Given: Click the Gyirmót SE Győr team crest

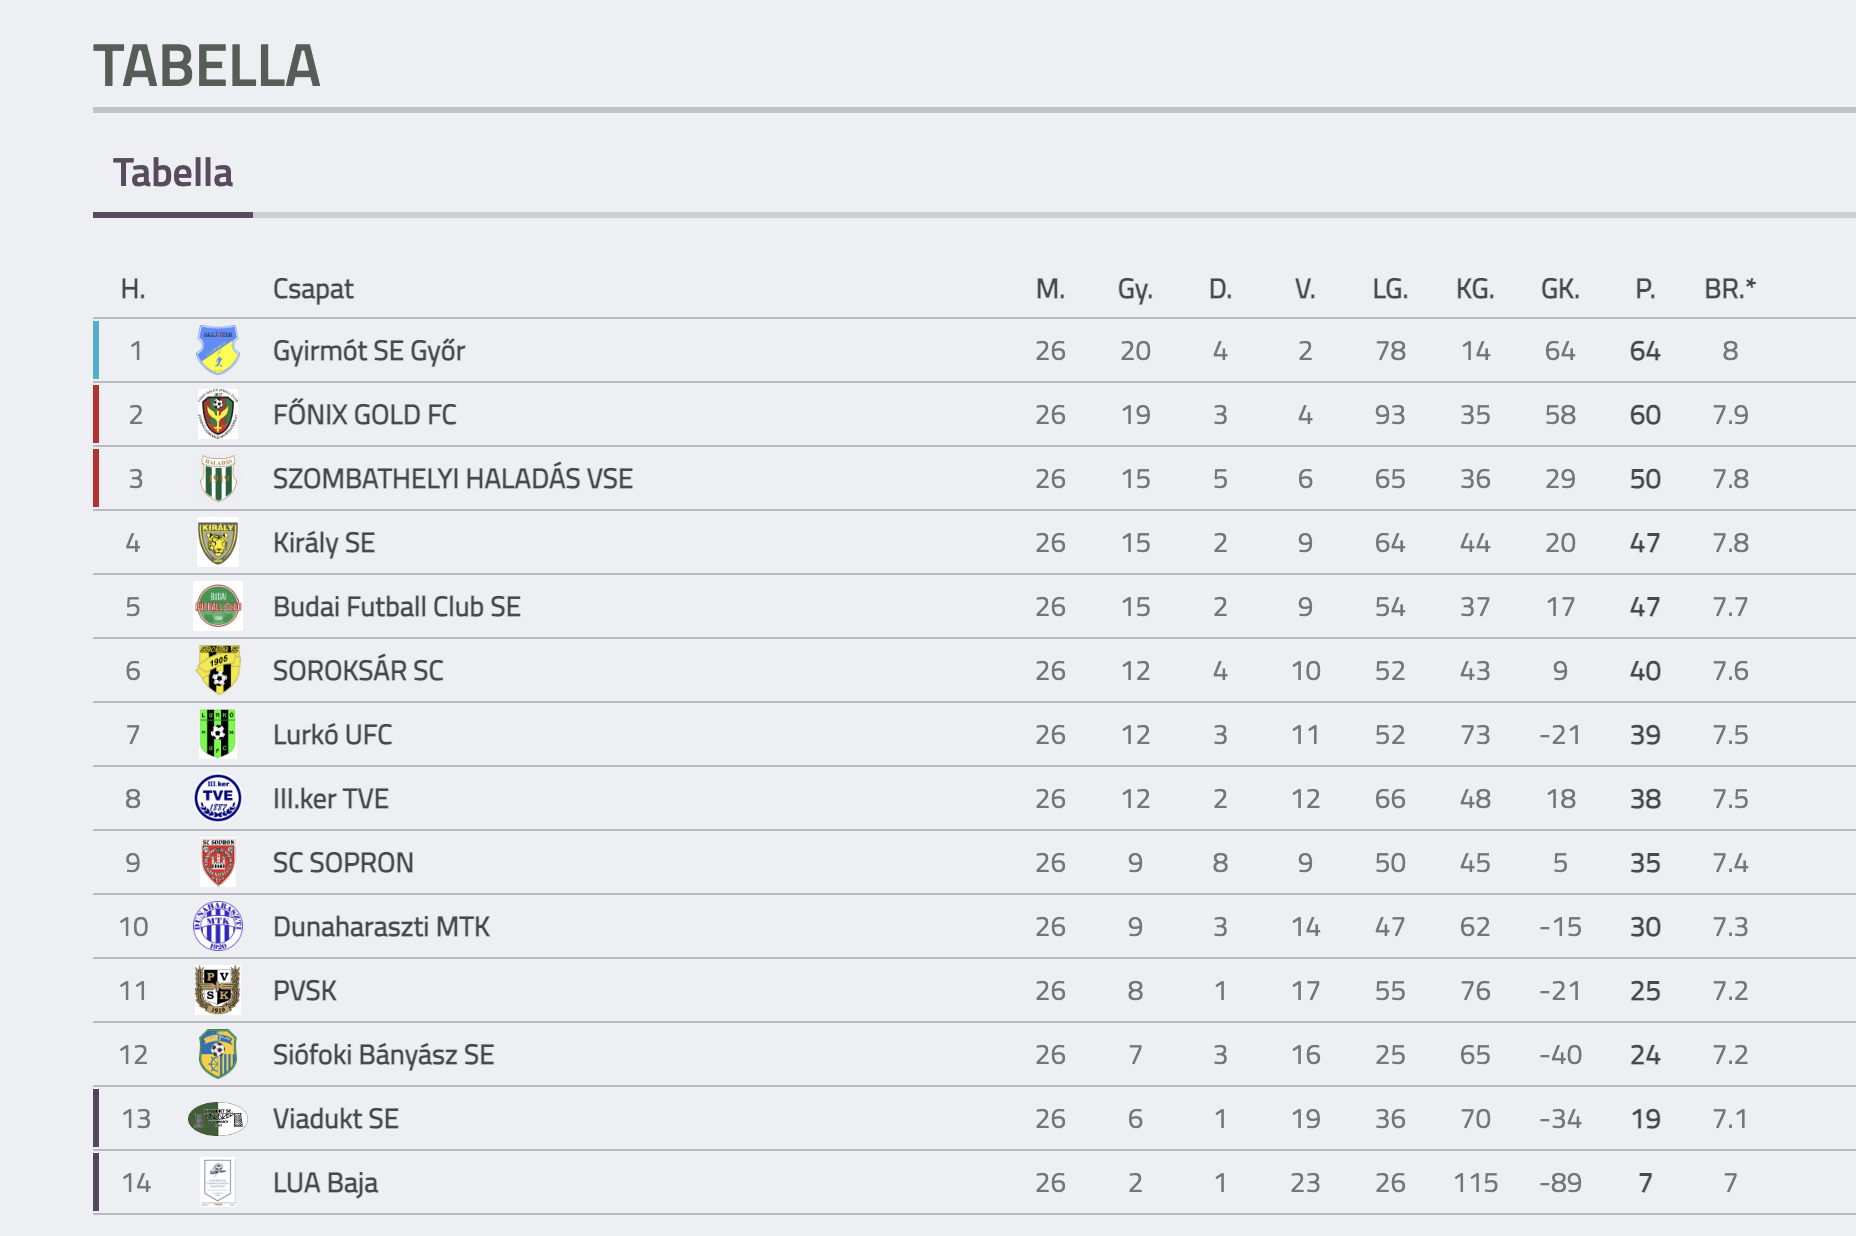Looking at the screenshot, I should 218,350.
